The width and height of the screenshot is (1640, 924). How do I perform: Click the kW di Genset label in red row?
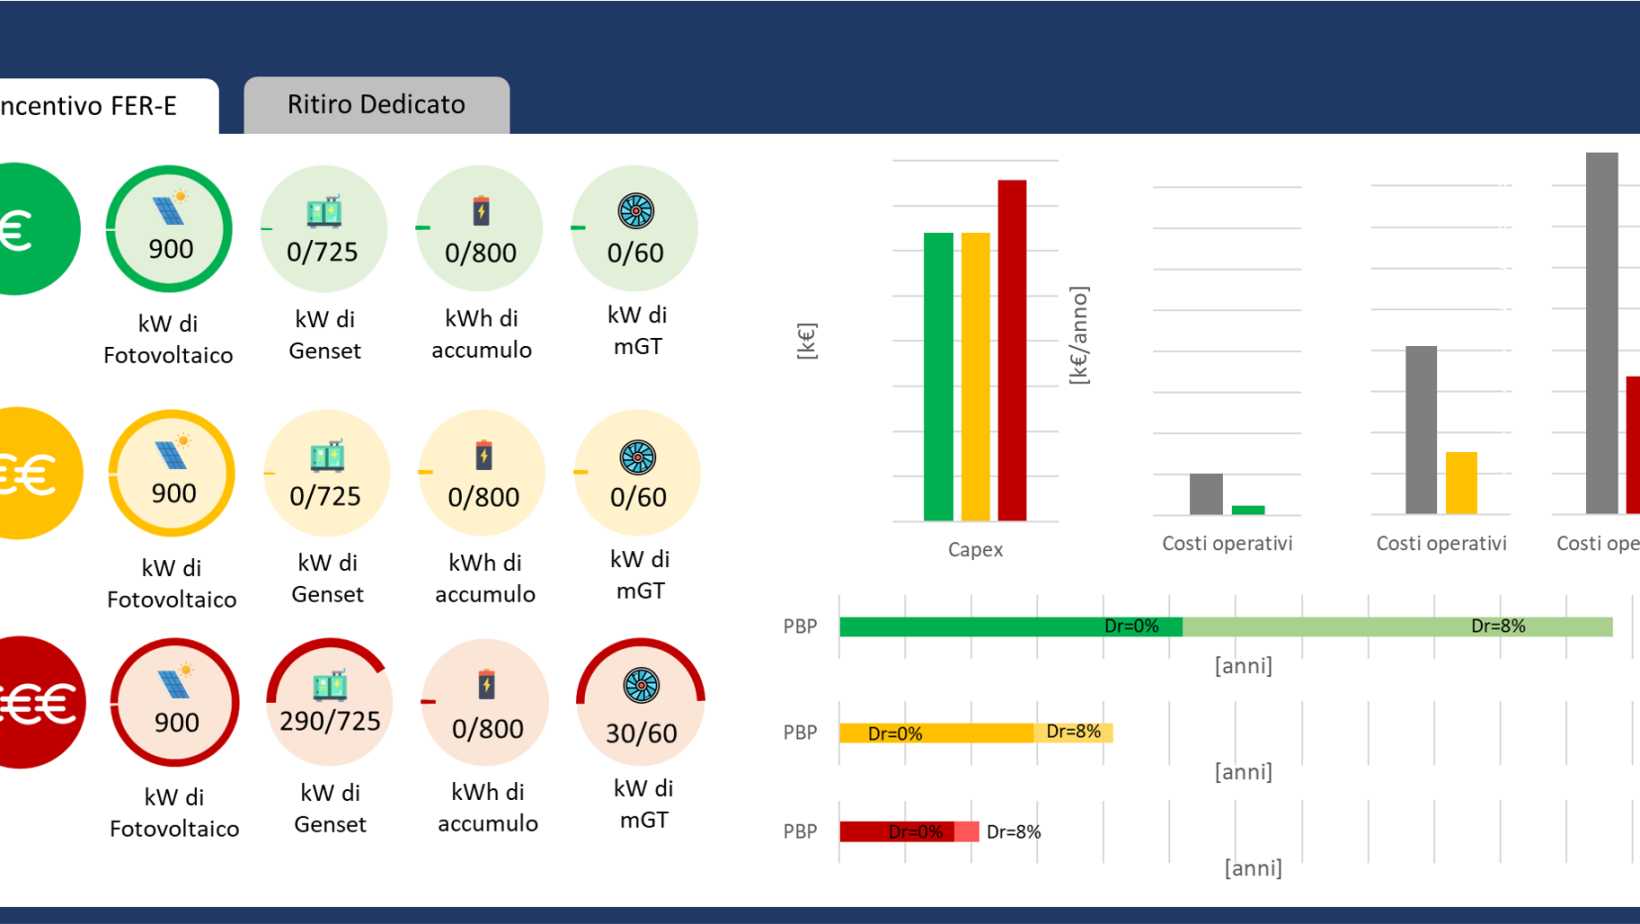(330, 808)
